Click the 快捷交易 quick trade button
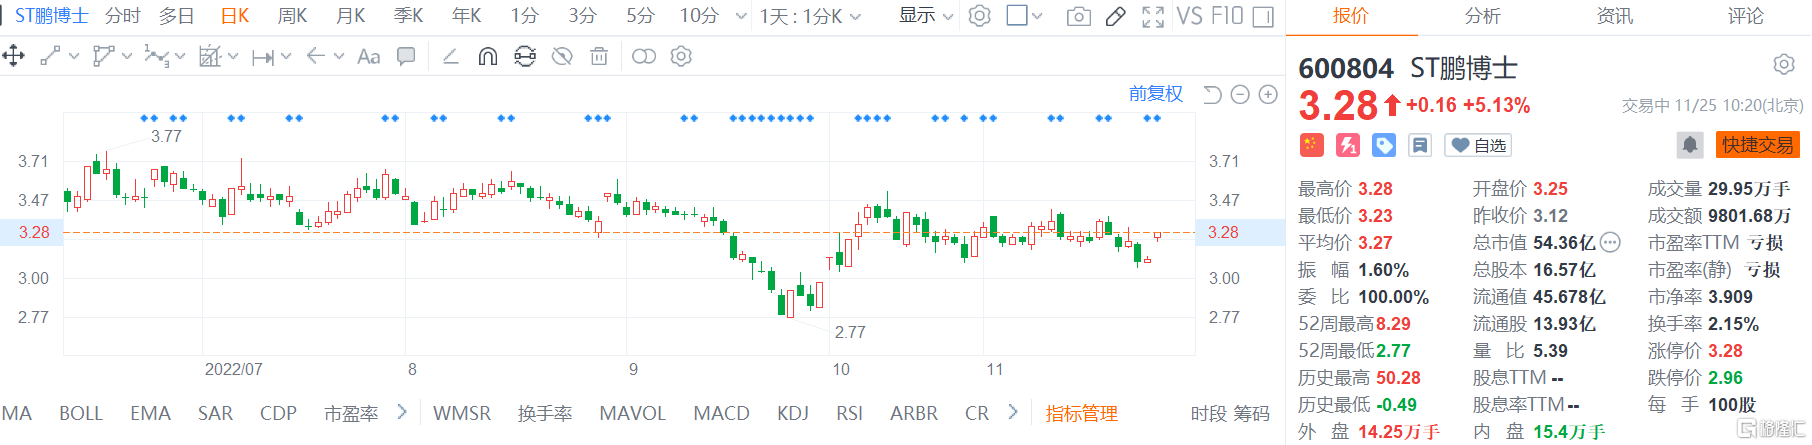1812x445 pixels. 1758,145
